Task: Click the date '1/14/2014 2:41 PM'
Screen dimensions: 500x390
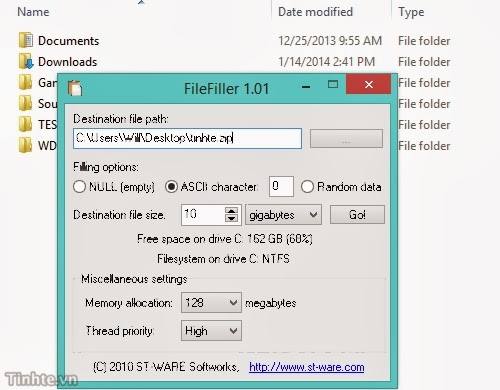Action: [x=327, y=62]
